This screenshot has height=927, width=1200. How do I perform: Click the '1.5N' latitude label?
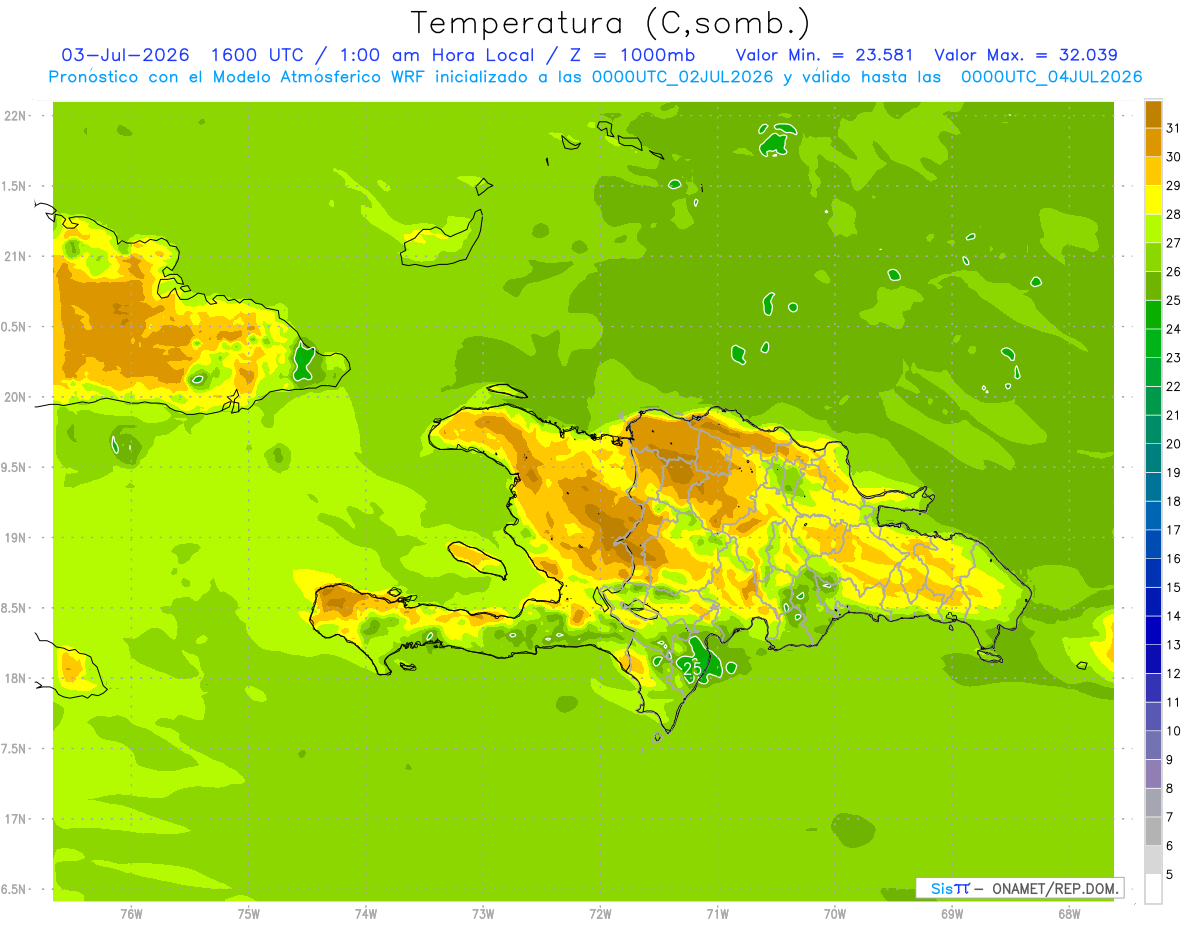[x=14, y=186]
